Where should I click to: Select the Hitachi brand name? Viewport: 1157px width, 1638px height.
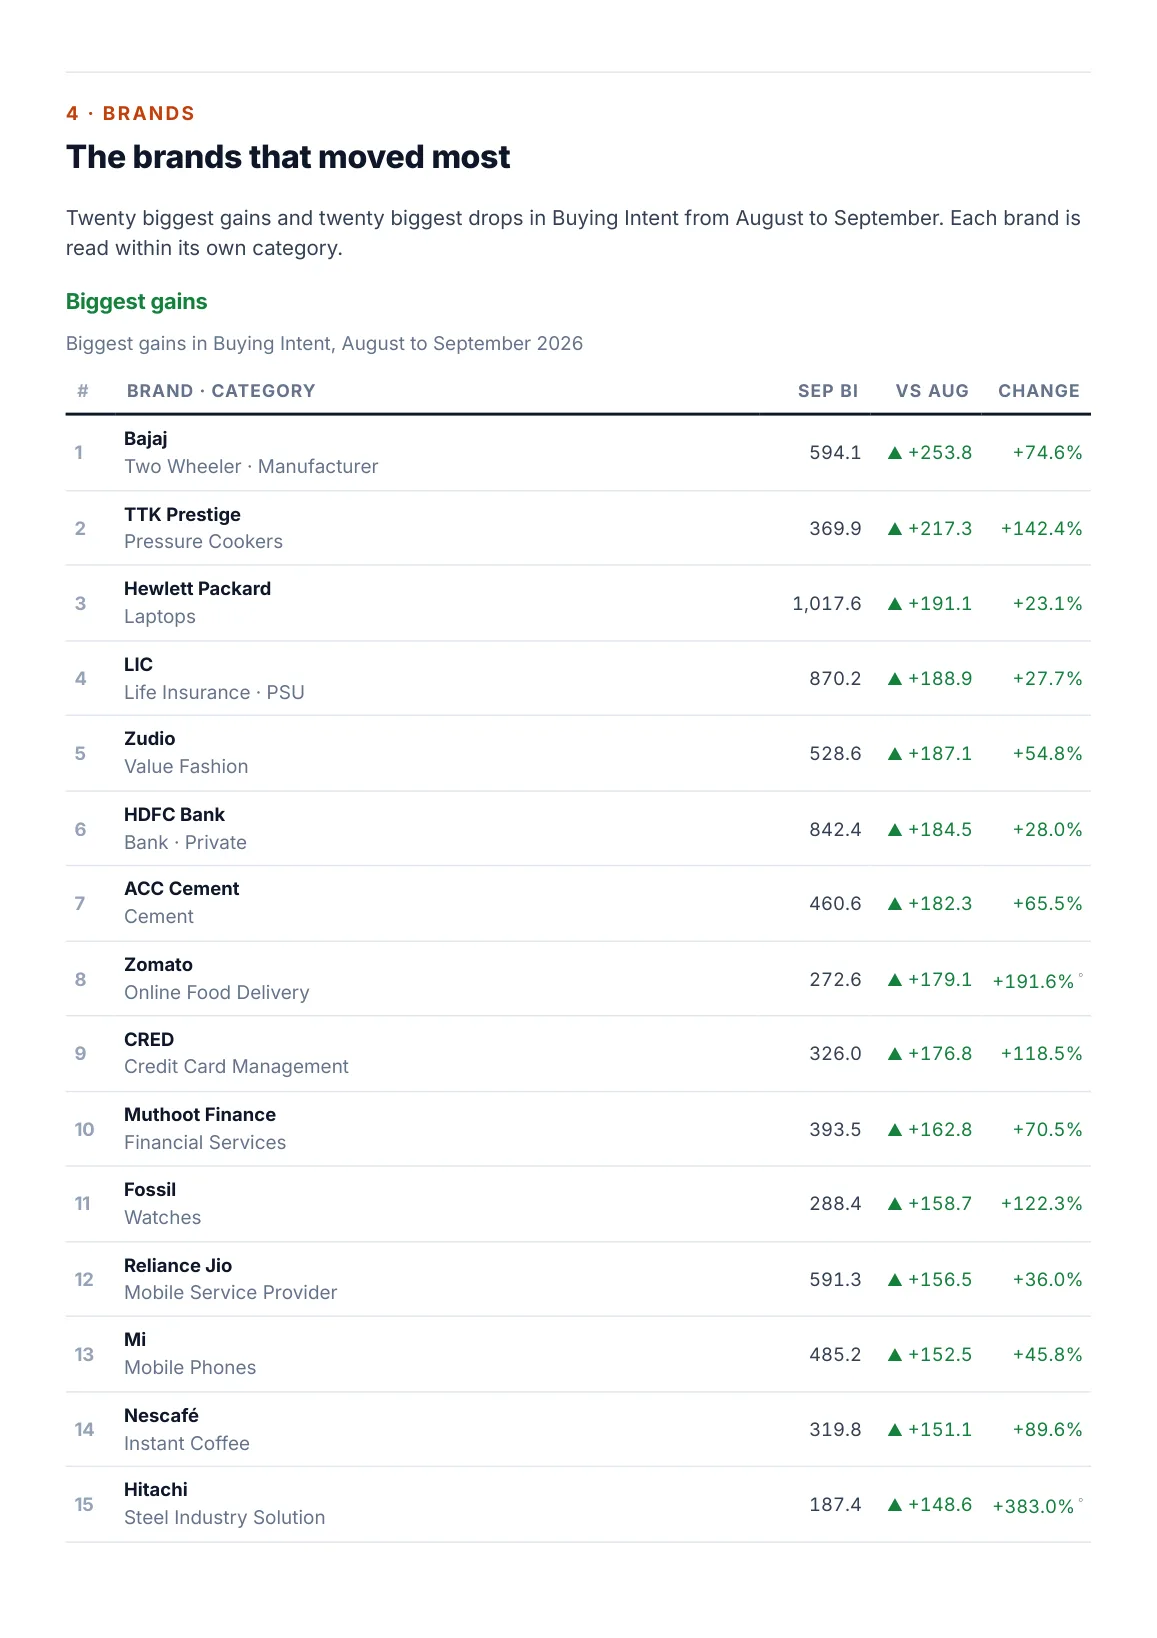tap(156, 1490)
